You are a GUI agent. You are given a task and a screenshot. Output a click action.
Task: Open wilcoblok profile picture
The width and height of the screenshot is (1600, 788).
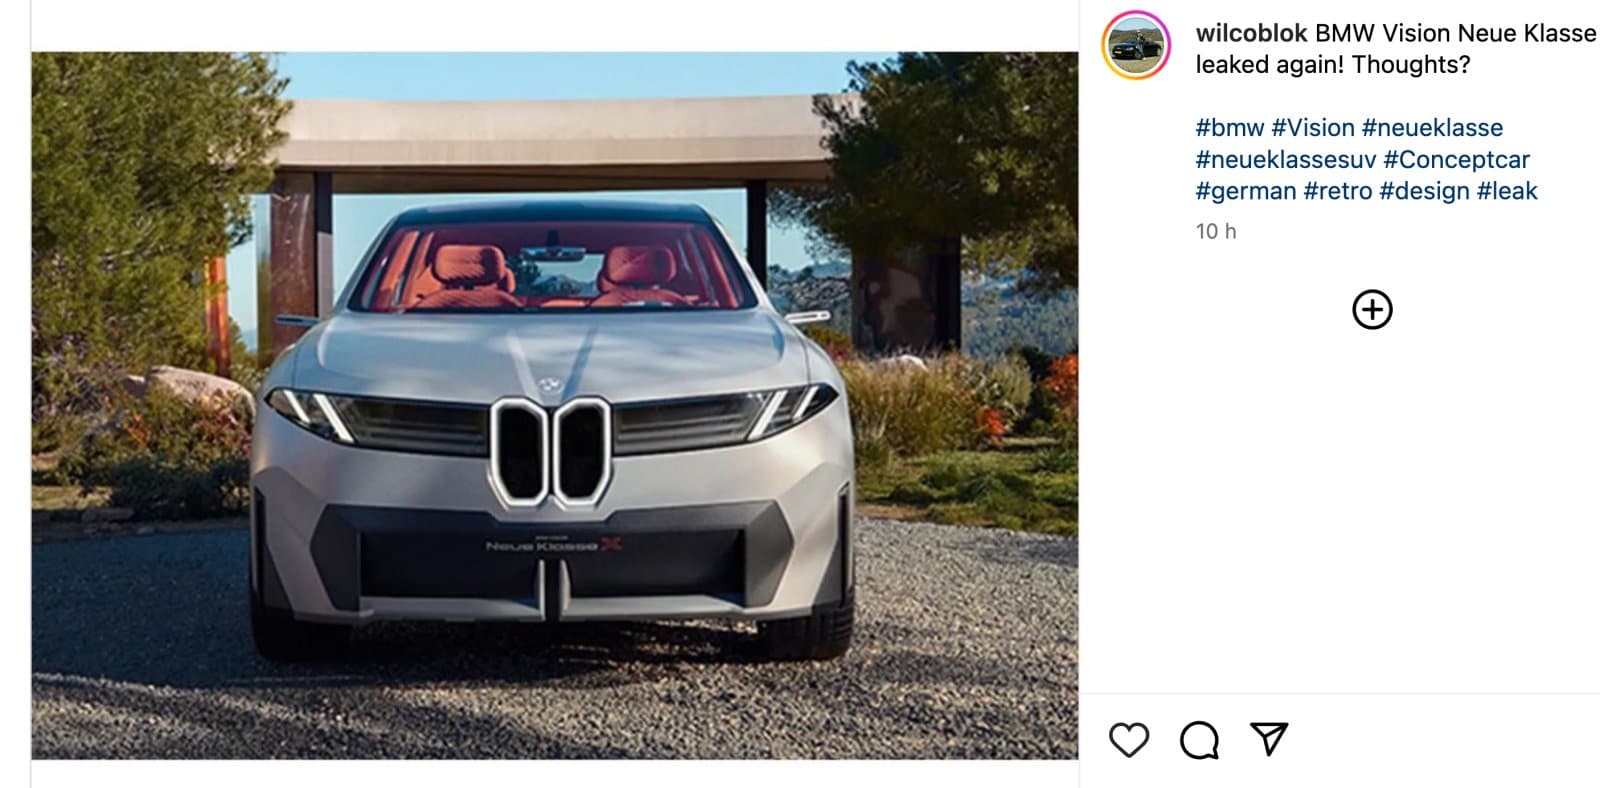(1136, 45)
